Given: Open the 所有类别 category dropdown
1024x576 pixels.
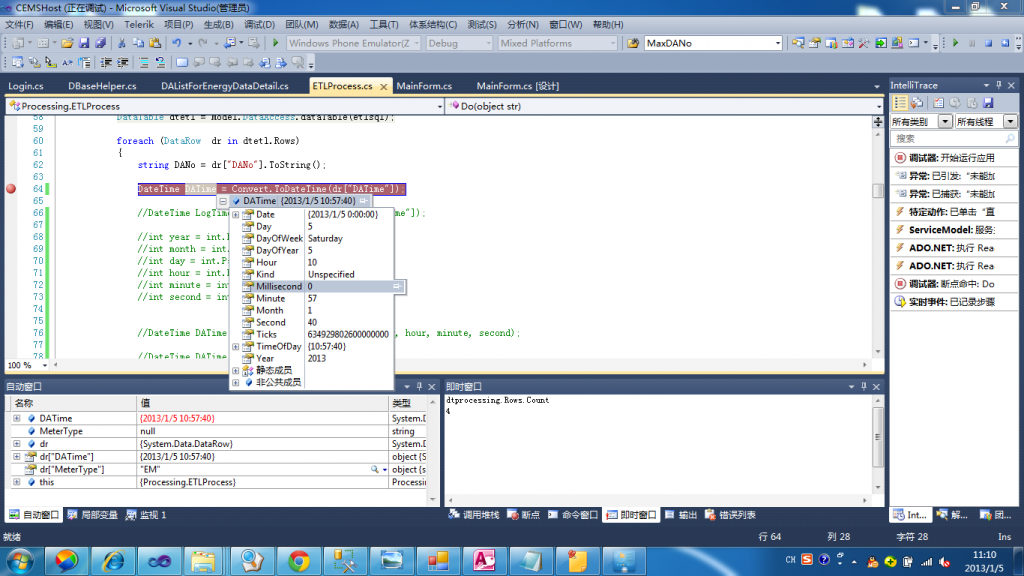Looking at the screenshot, I should 944,121.
